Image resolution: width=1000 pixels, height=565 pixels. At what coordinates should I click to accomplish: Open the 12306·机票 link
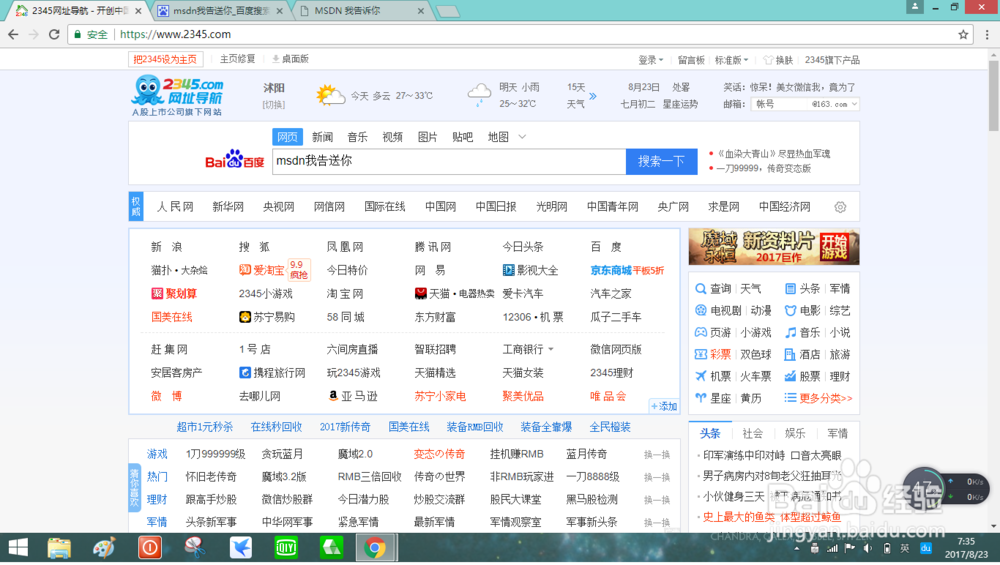point(533,317)
